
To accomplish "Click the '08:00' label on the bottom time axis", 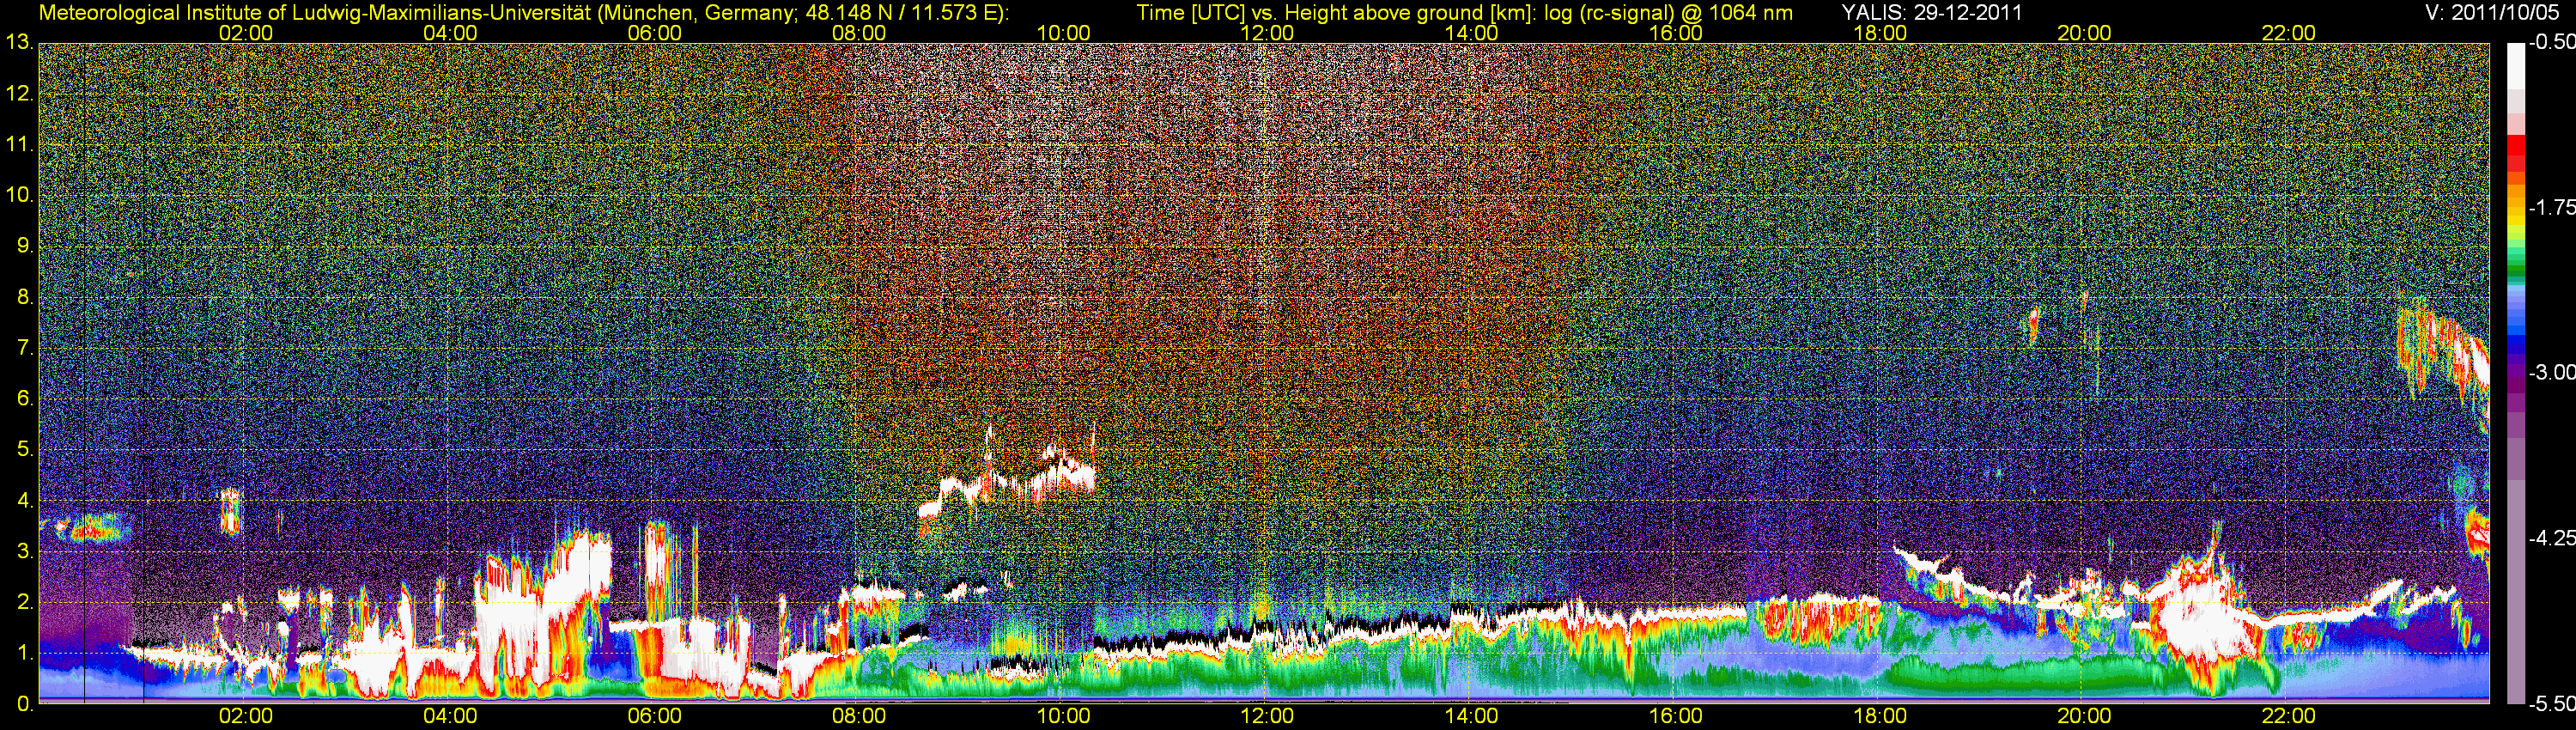I will tap(859, 716).
